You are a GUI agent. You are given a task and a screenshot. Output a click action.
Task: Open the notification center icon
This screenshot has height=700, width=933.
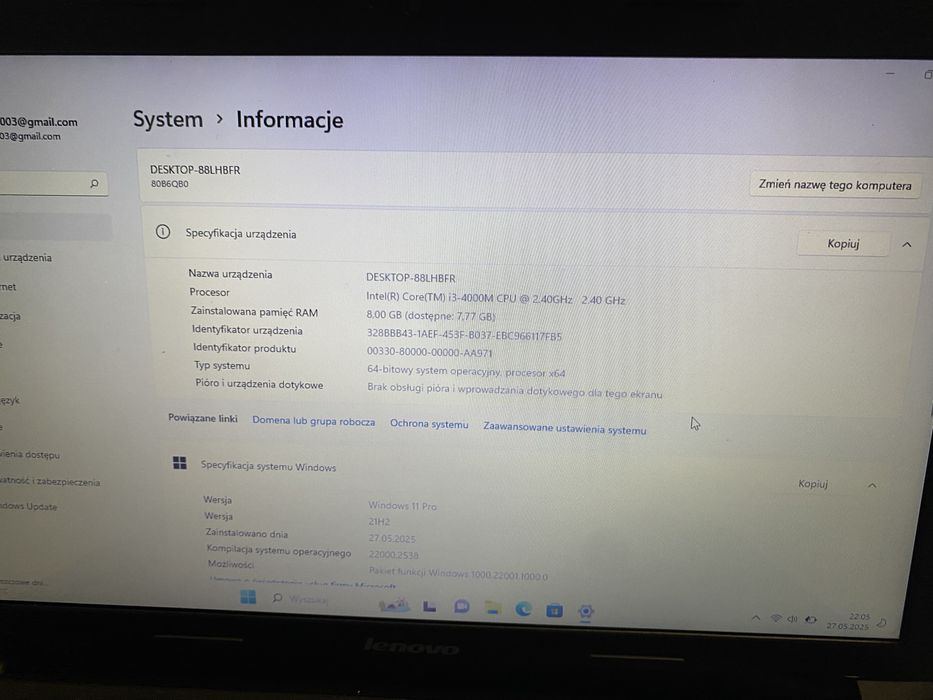882,623
